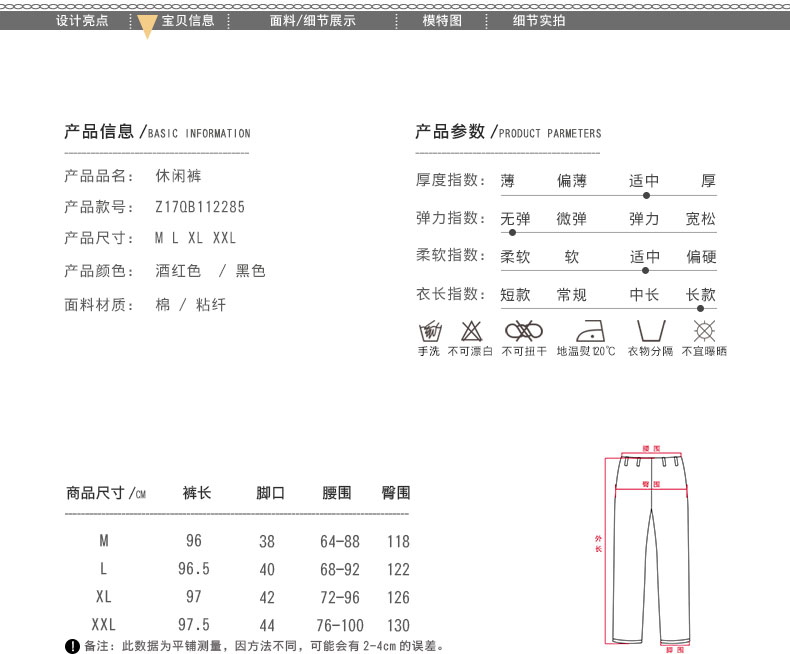Screen dimensions: 790x654
Task: Click the no sun exposure icon
Action: point(704,330)
